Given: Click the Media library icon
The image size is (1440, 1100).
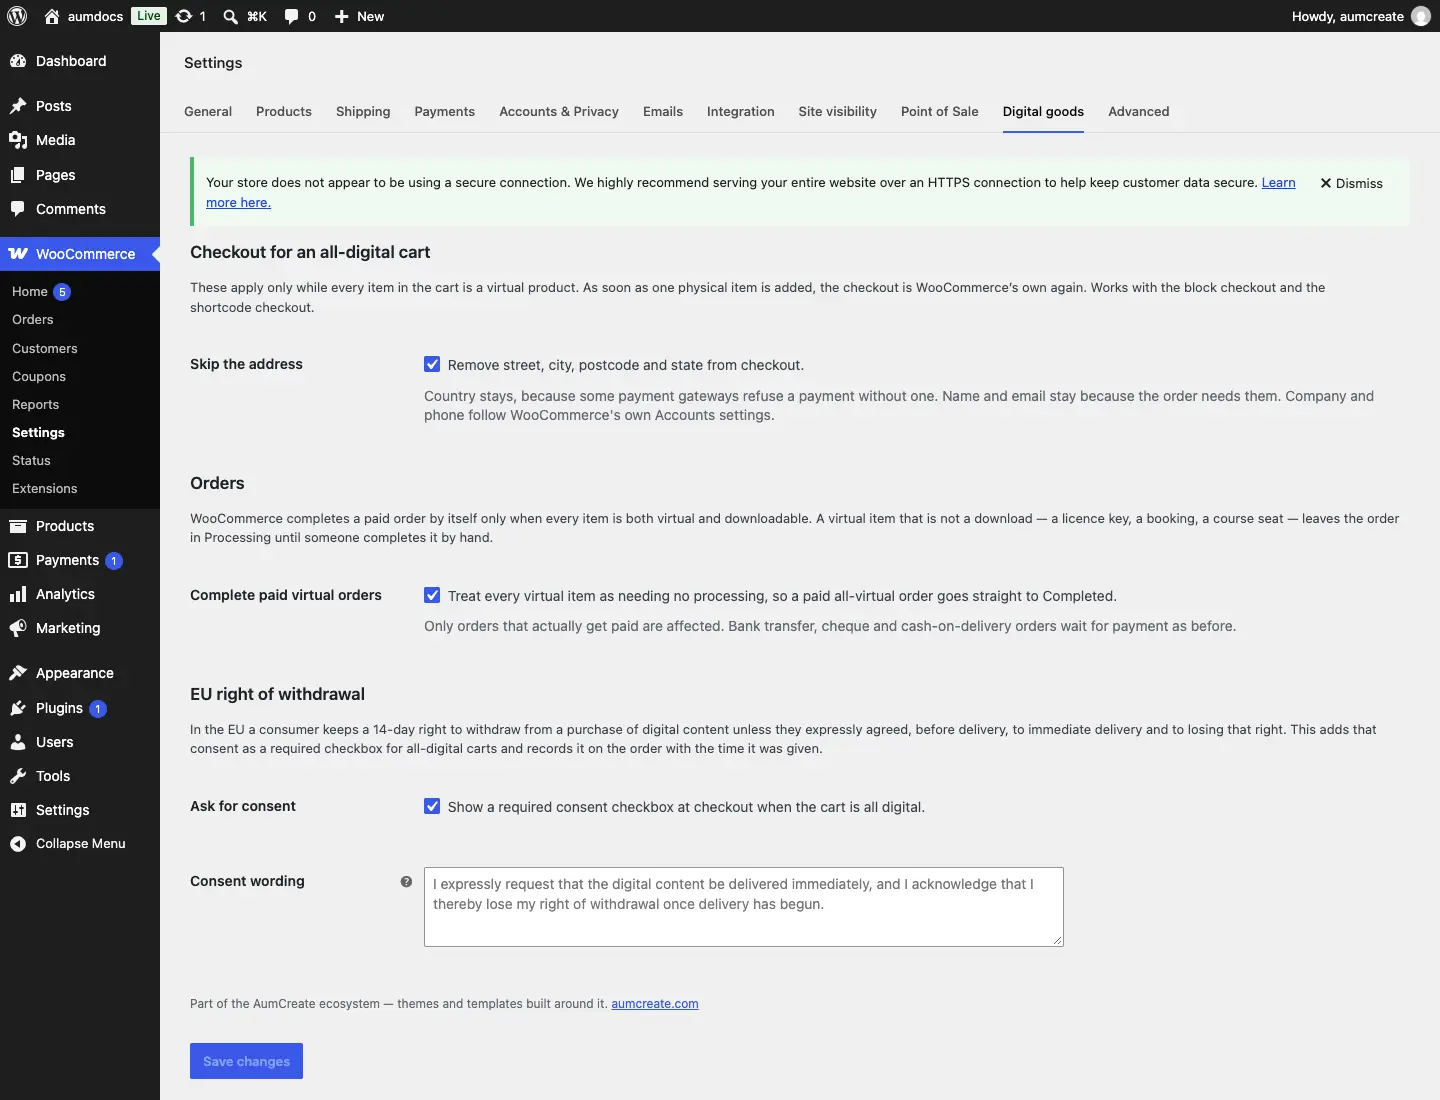Looking at the screenshot, I should click(18, 140).
